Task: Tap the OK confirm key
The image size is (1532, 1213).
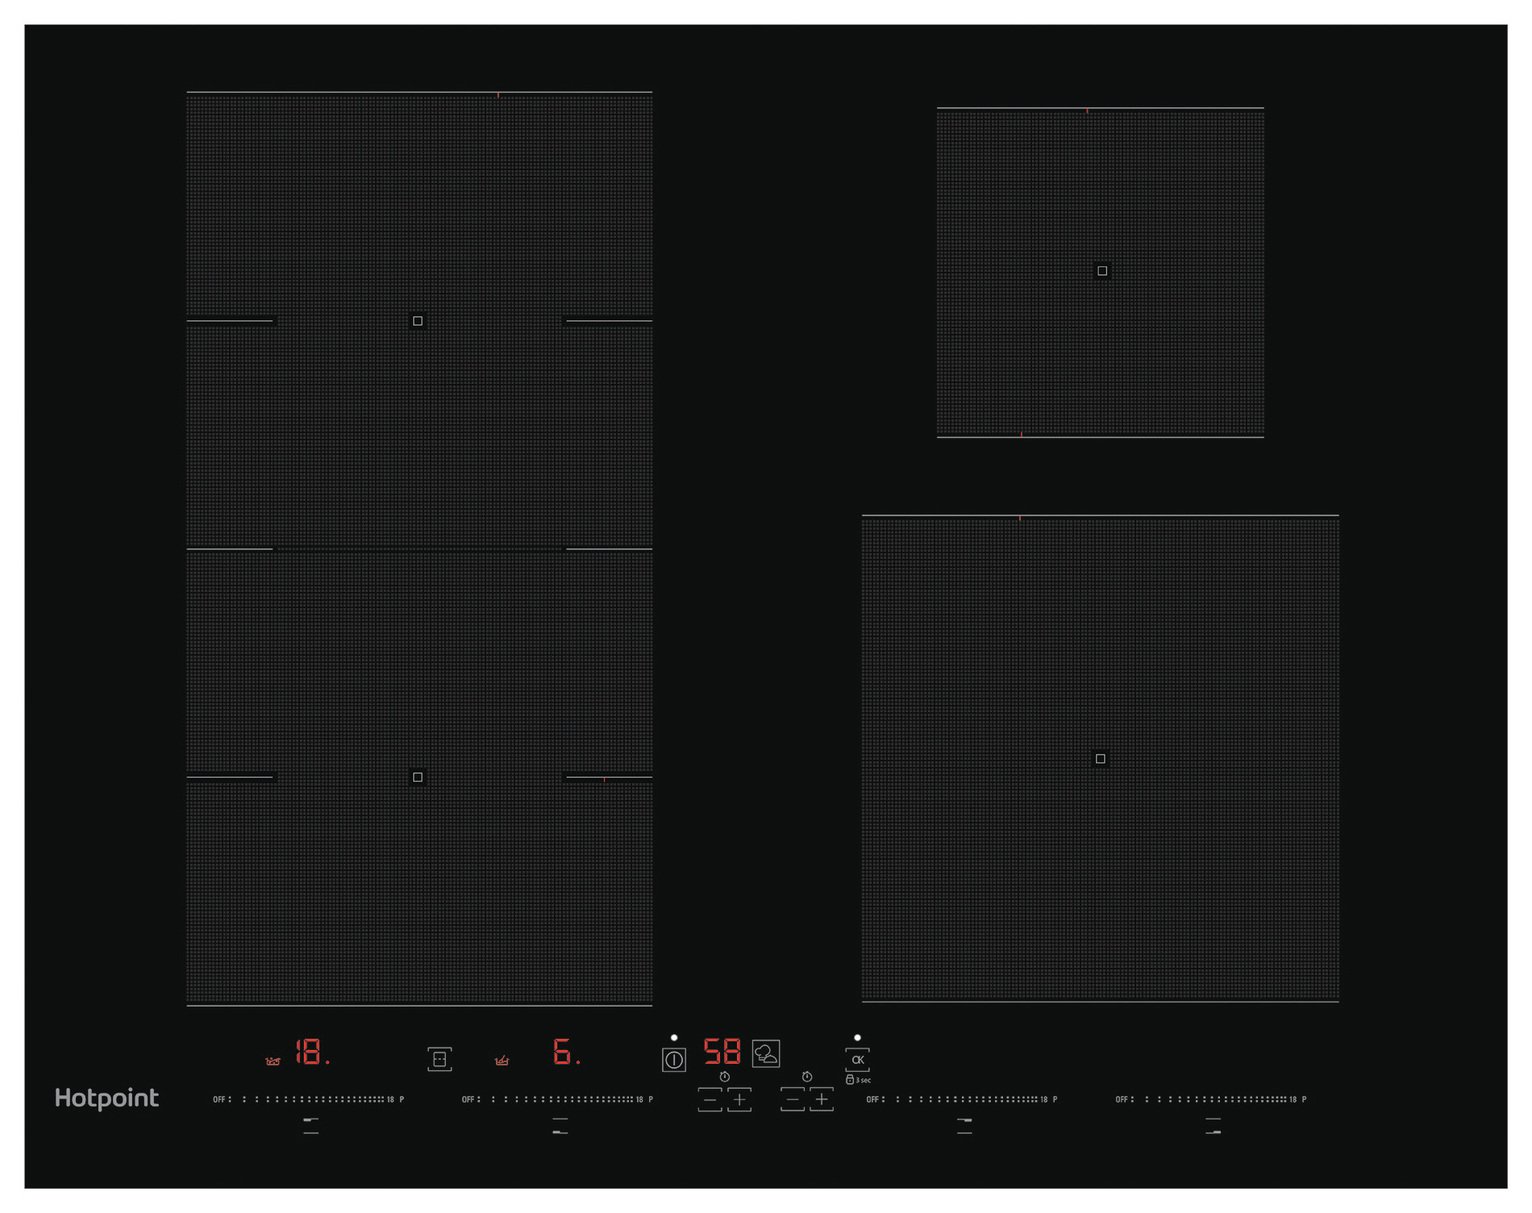Action: point(857,1059)
